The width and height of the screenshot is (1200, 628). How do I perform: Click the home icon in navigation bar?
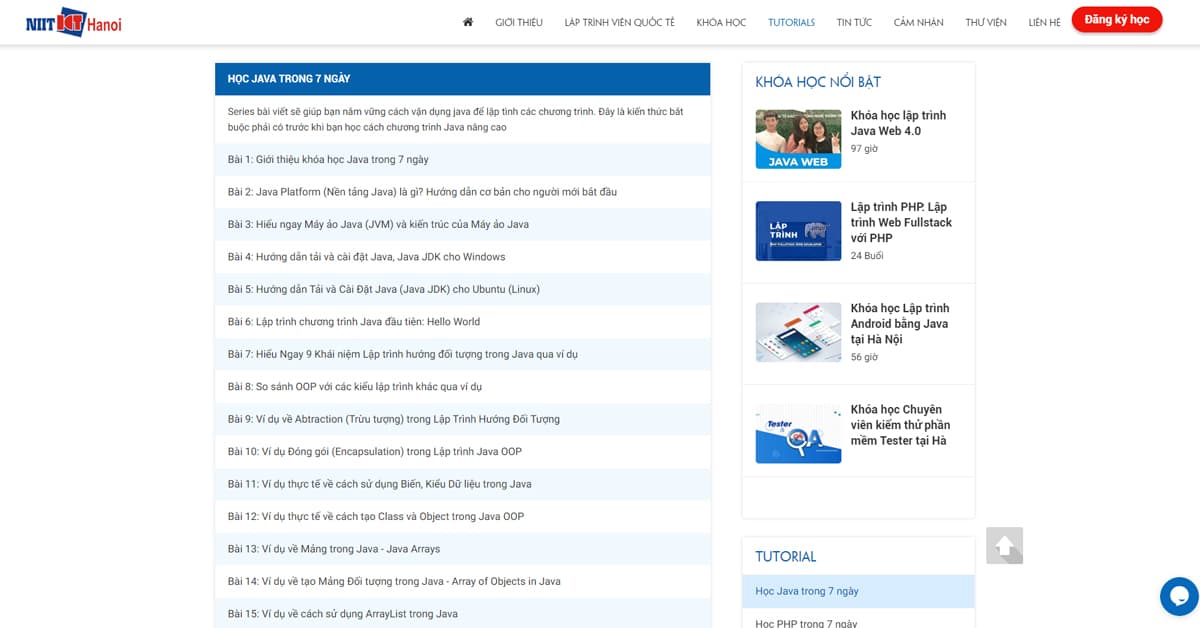(x=467, y=22)
